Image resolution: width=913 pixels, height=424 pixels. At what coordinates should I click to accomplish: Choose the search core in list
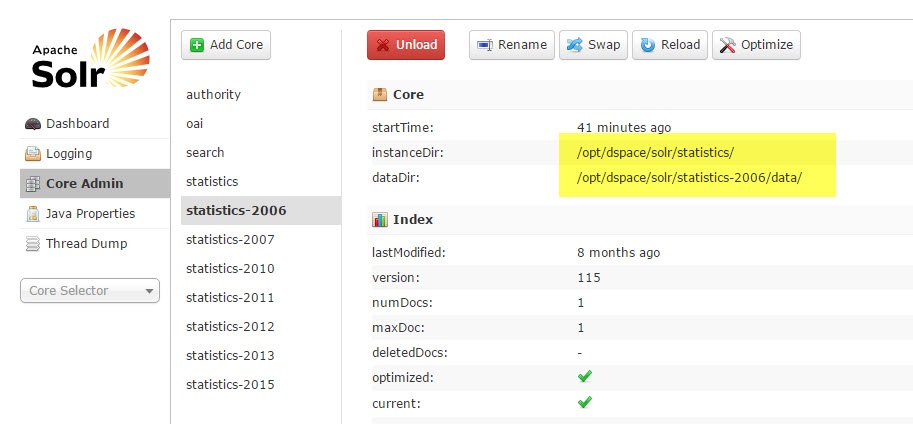[205, 153]
